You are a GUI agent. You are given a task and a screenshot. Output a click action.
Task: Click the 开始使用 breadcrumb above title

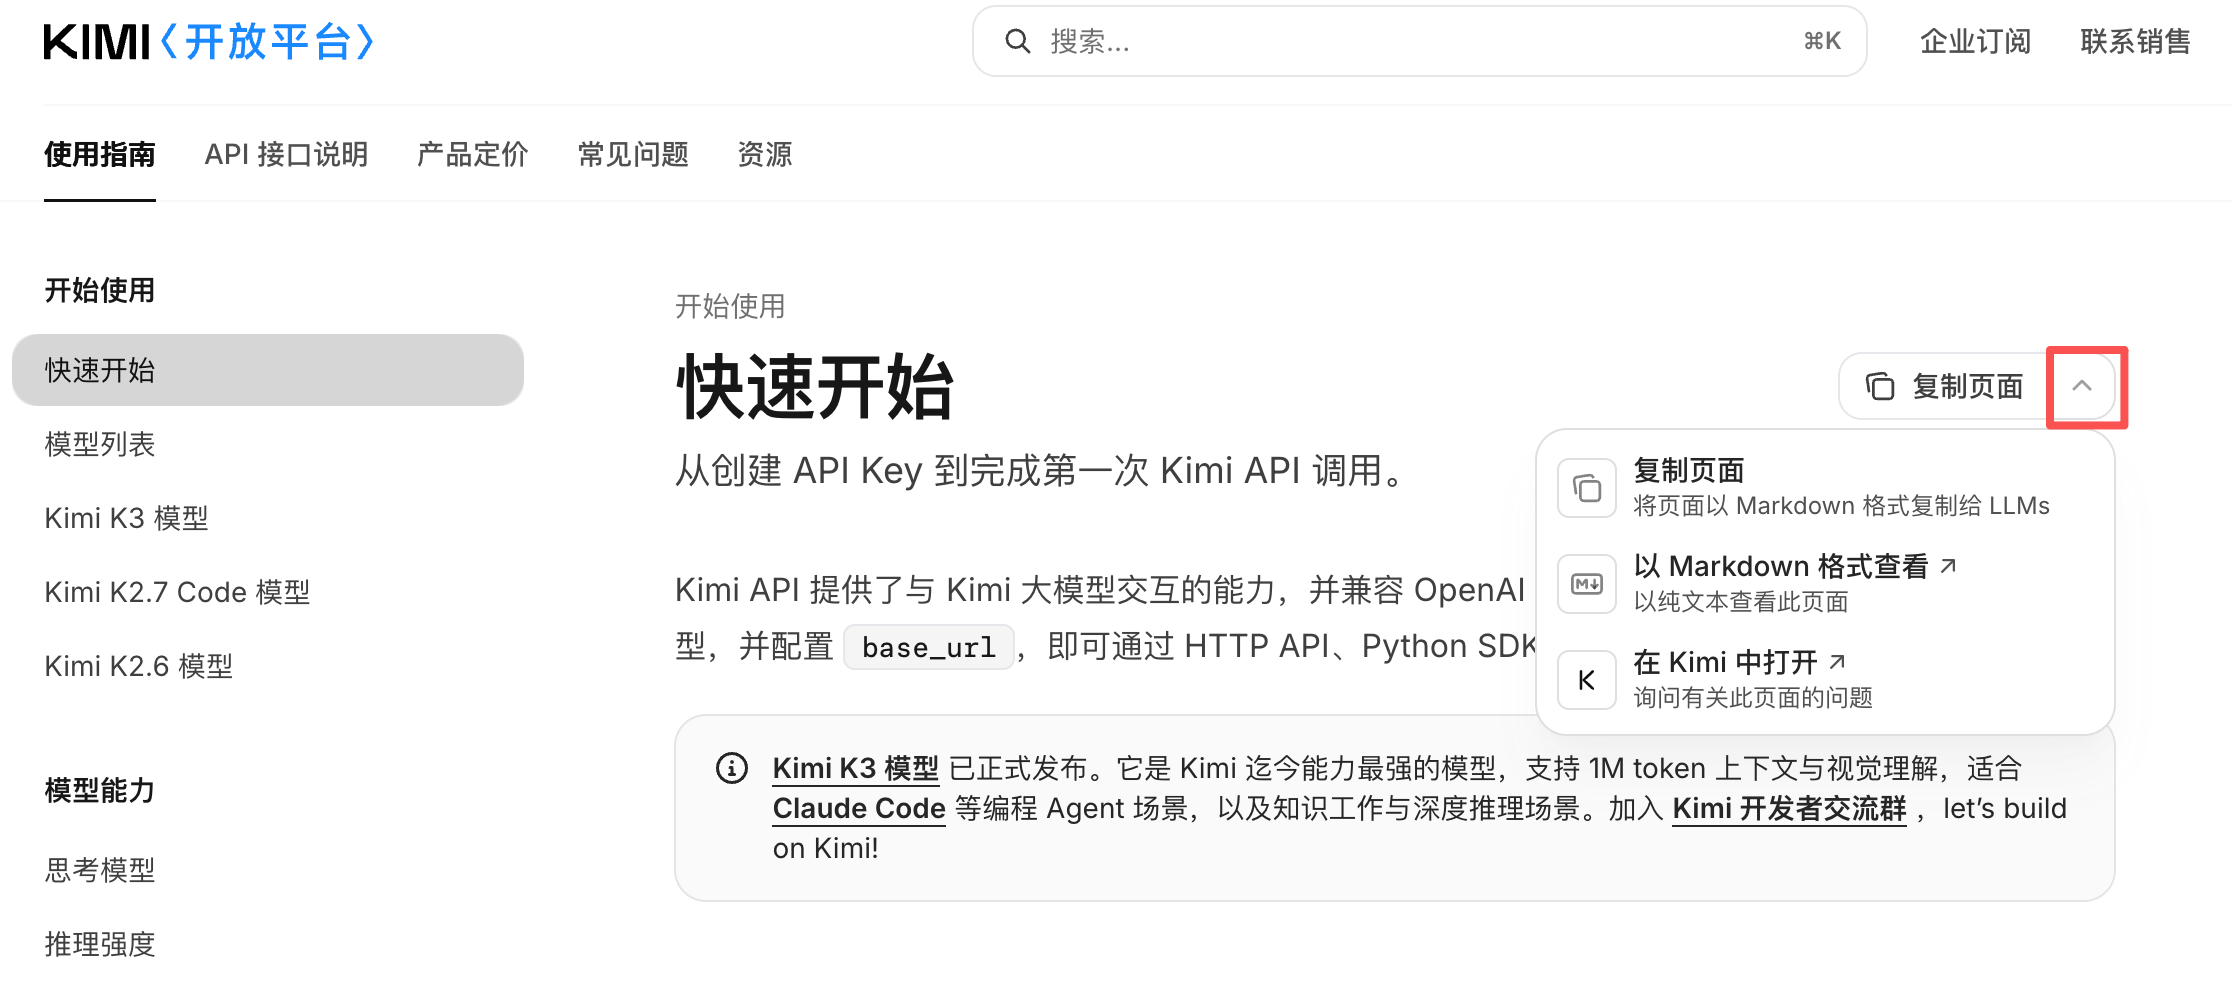click(x=730, y=306)
